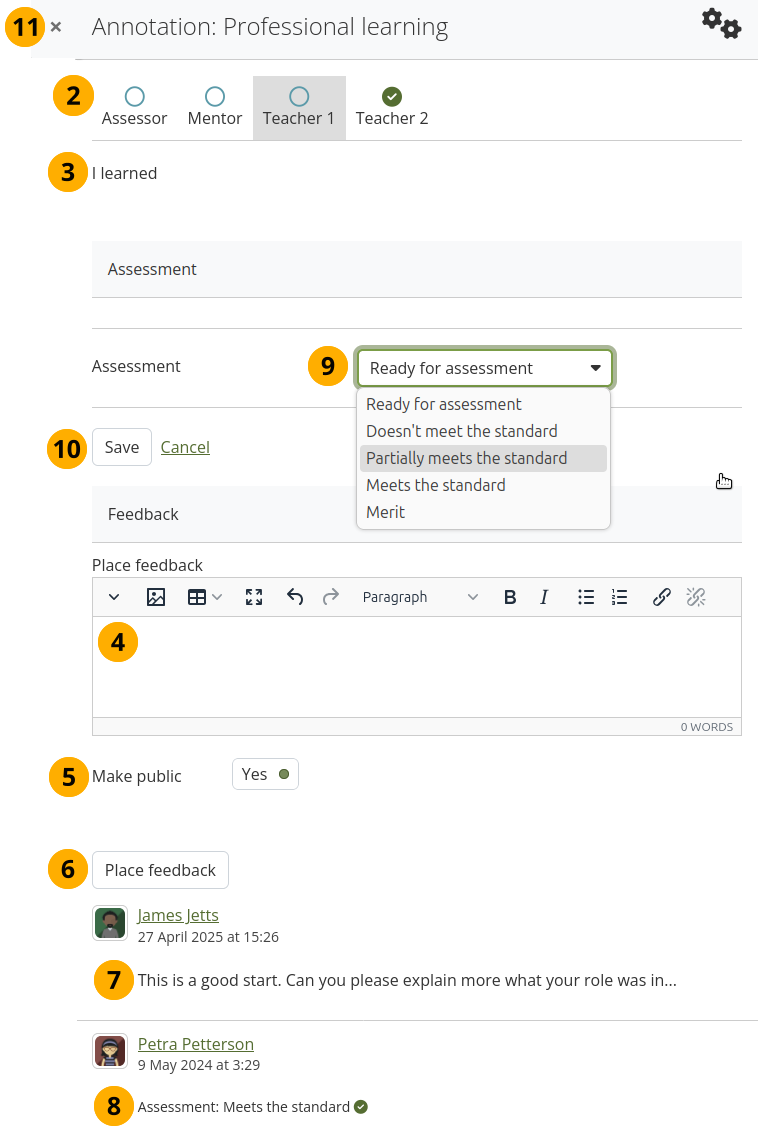The image size is (758, 1129).
Task: Apply bold formatting in the feedback editor
Action: (510, 597)
